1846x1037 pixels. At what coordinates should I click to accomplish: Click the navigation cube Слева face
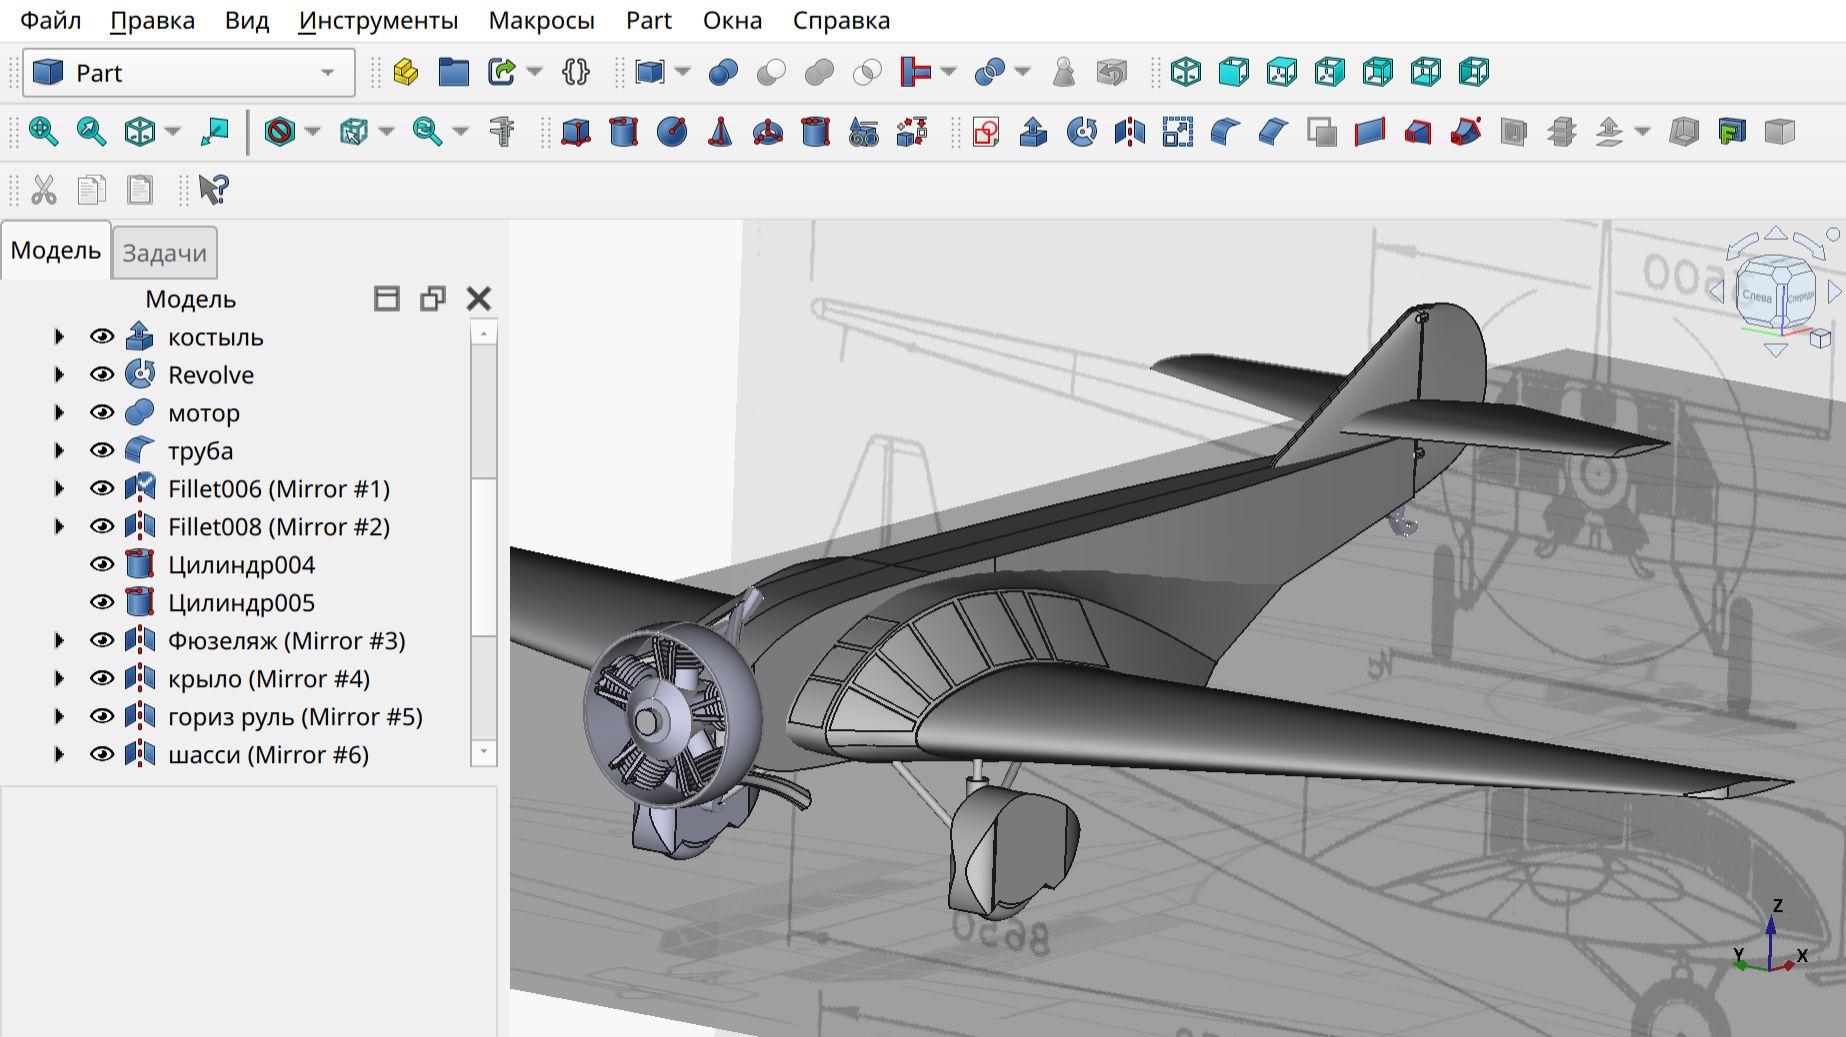(1757, 296)
